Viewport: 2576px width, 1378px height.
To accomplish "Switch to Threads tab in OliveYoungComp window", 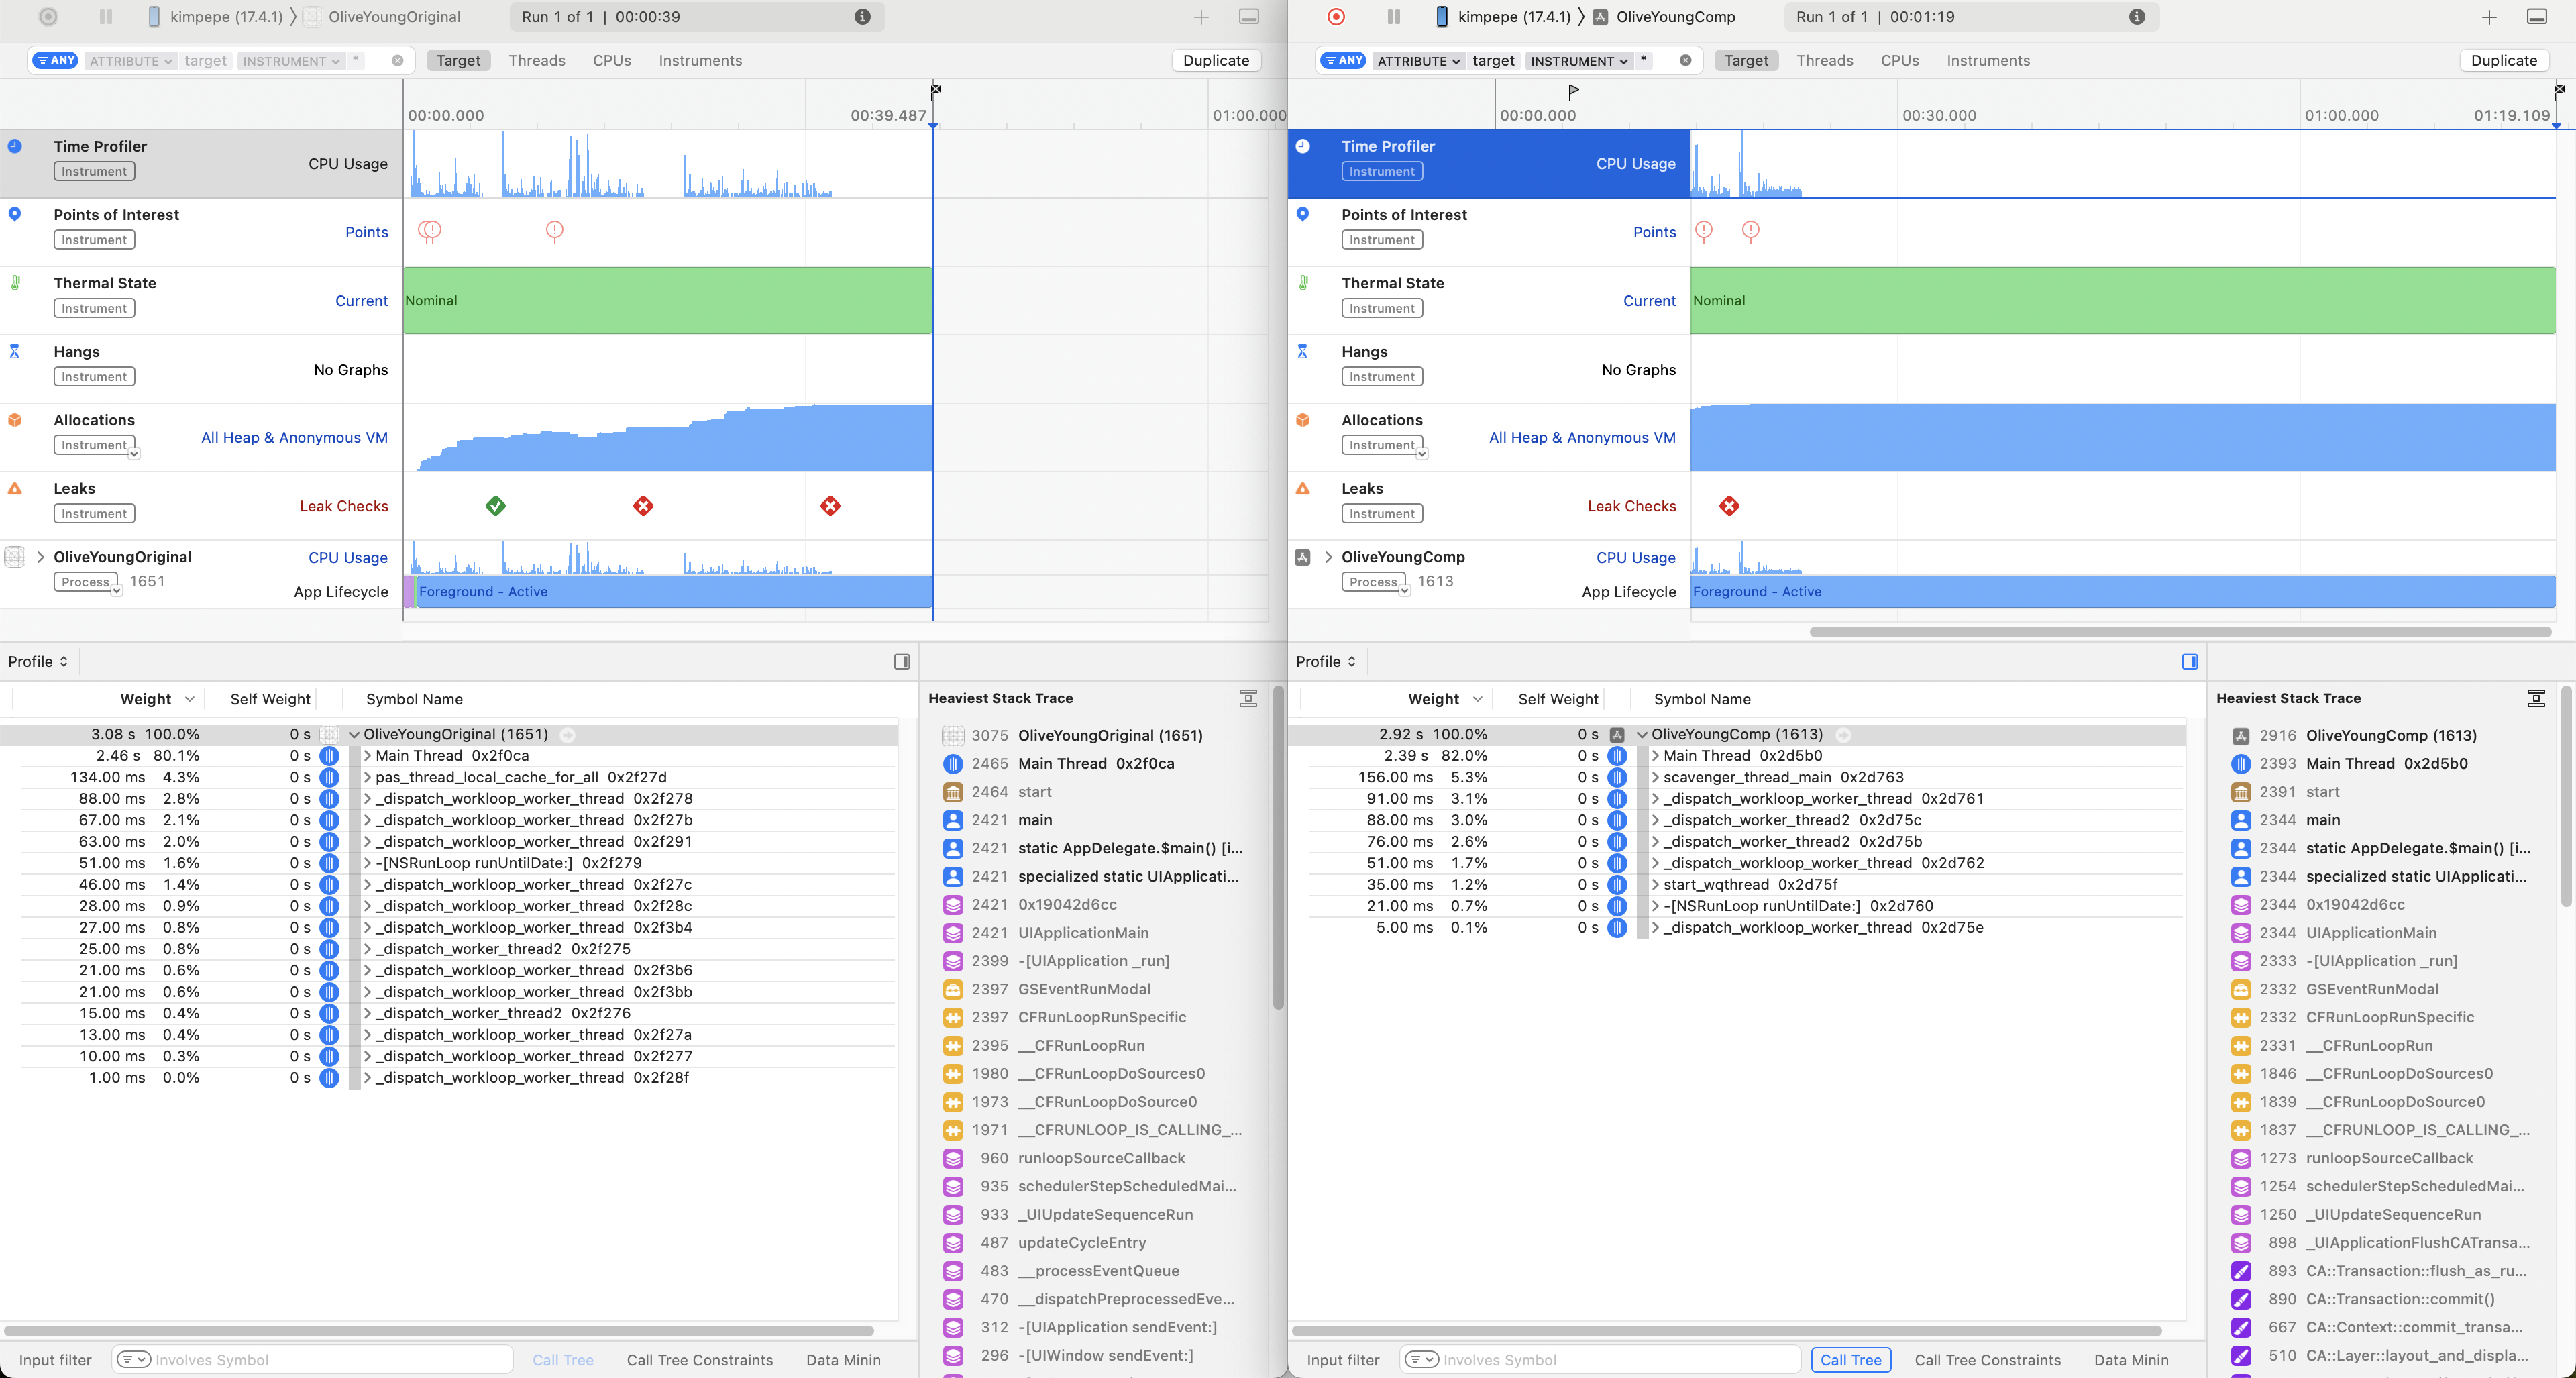I will [x=1825, y=60].
